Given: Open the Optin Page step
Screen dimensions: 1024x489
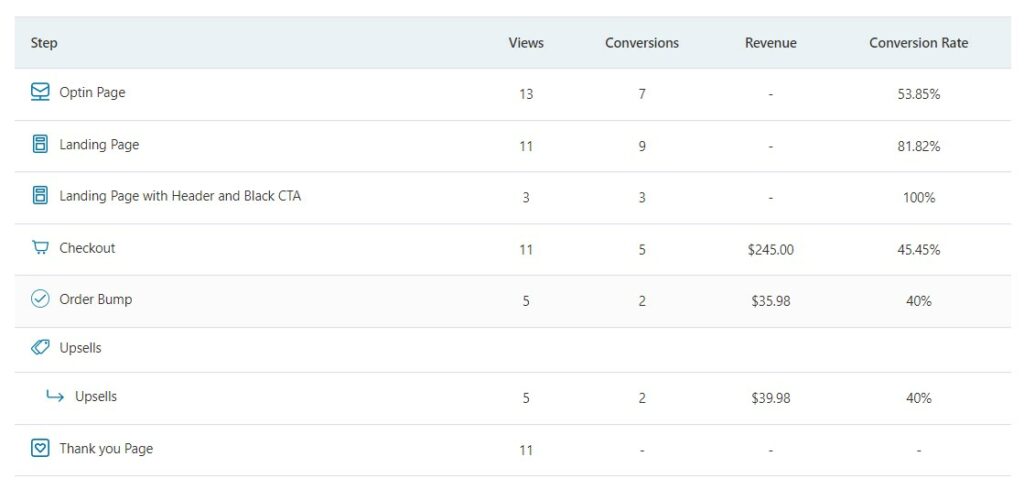Looking at the screenshot, I should point(92,93).
